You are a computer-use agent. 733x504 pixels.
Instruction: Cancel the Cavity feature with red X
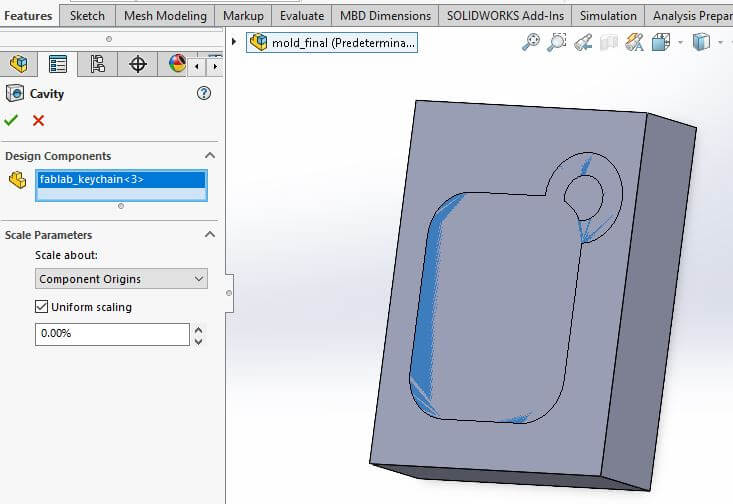pyautogui.click(x=38, y=121)
